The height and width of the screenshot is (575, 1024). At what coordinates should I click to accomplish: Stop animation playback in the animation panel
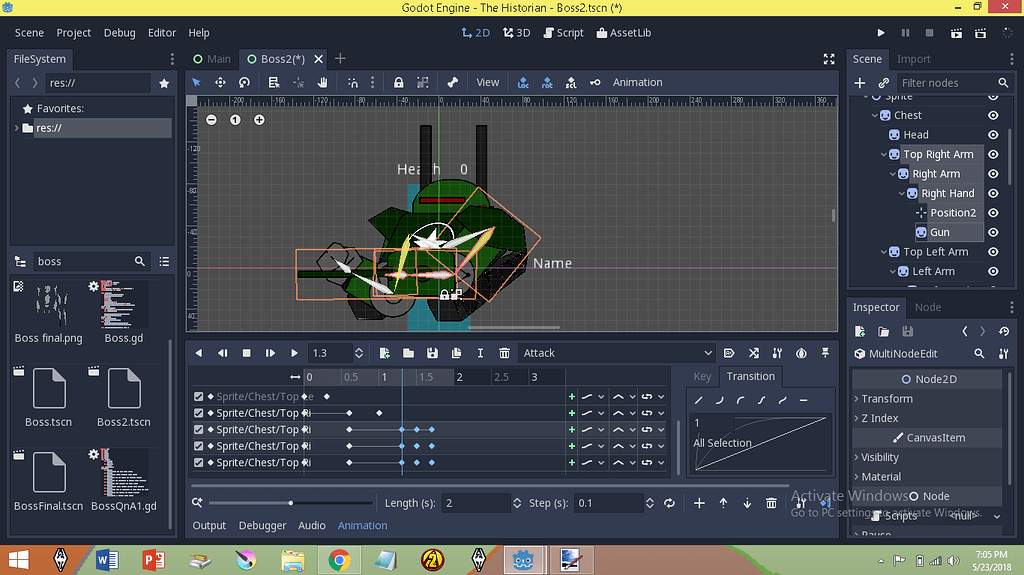(x=246, y=353)
